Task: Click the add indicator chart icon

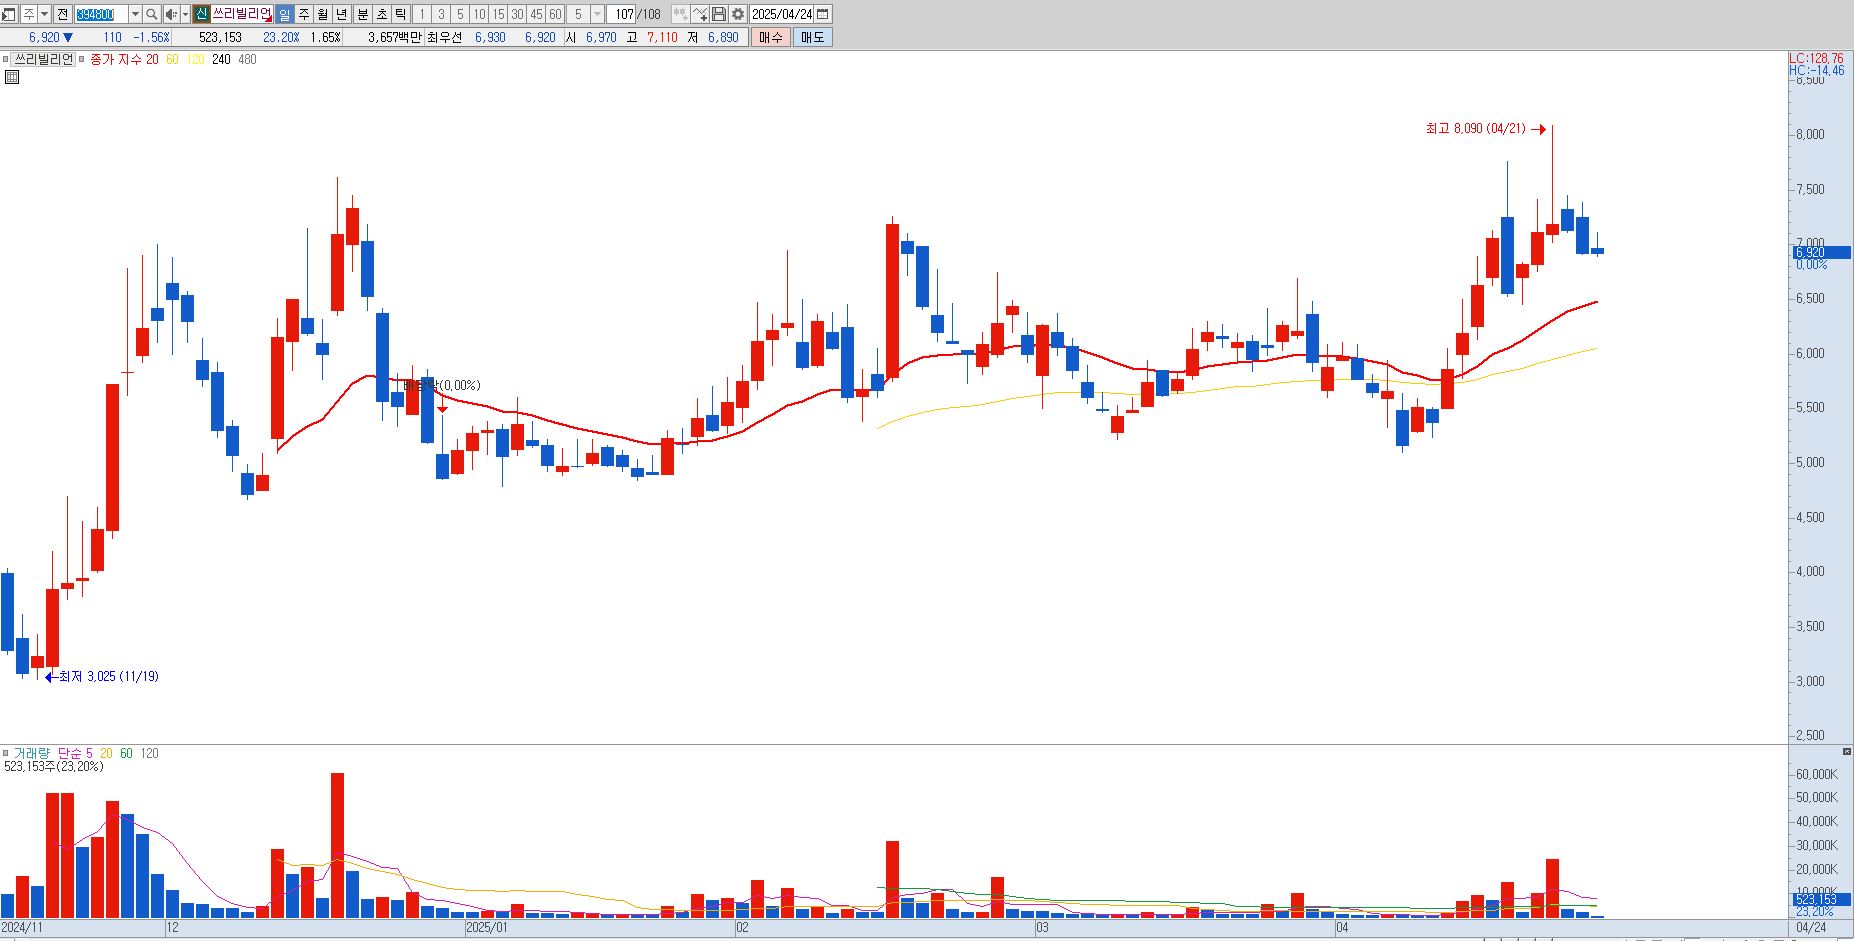Action: coord(700,14)
